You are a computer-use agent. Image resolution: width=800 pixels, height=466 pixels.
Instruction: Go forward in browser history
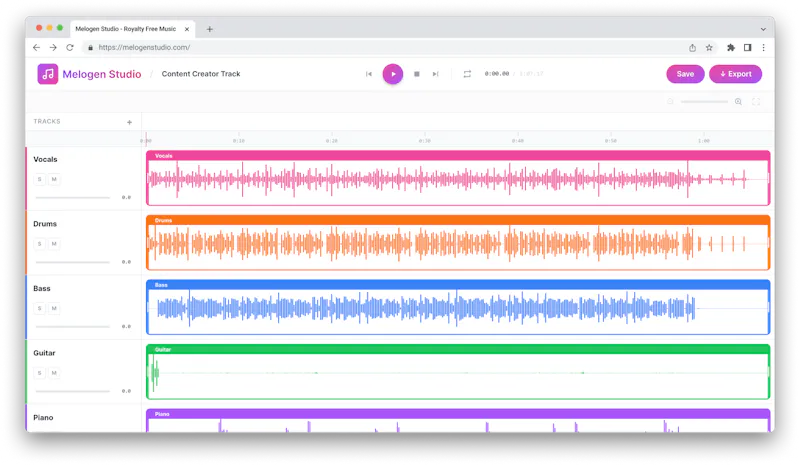53,47
